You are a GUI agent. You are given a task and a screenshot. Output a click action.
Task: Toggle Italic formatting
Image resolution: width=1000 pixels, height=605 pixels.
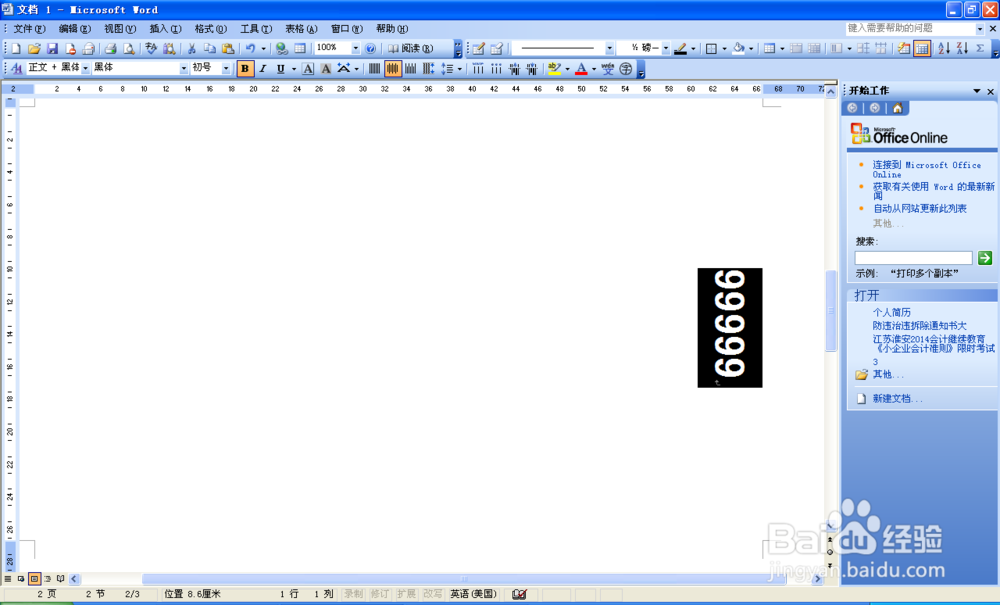(x=263, y=68)
